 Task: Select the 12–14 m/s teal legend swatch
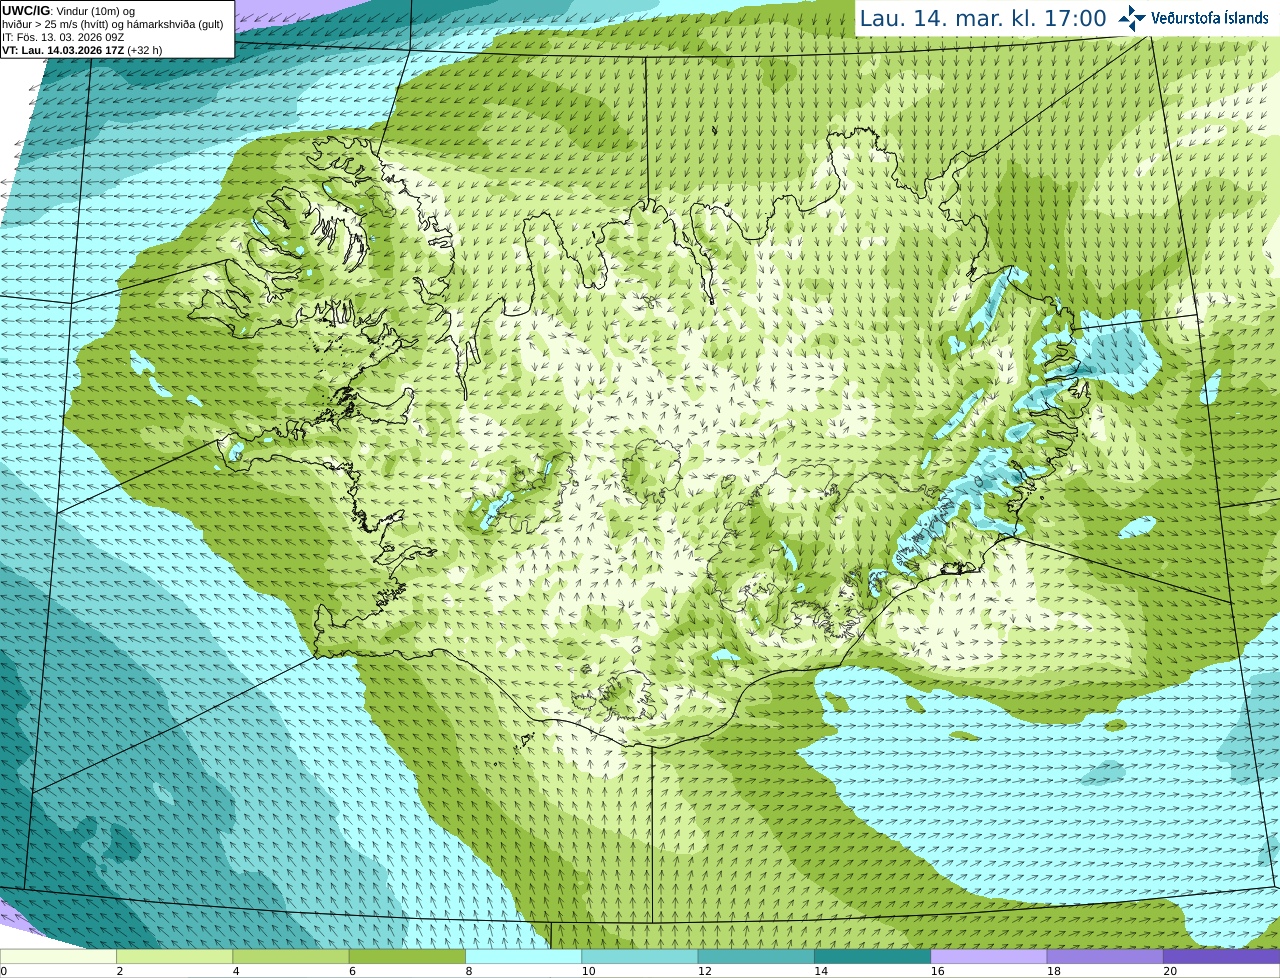tap(756, 956)
